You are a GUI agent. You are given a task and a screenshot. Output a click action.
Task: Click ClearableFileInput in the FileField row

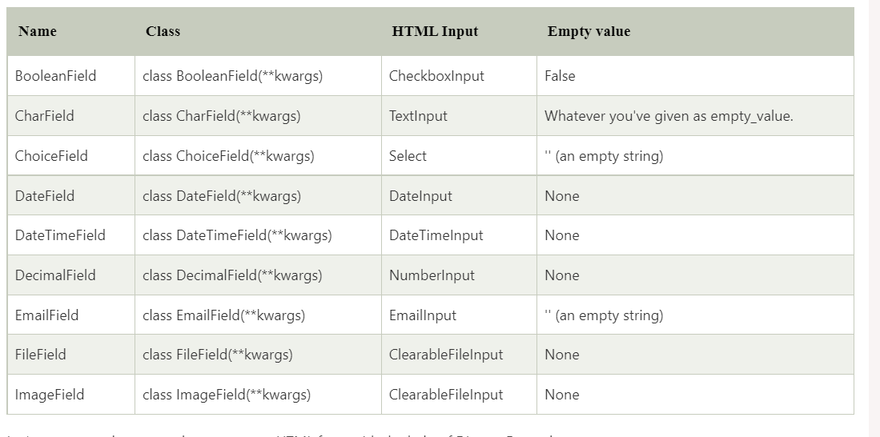[x=446, y=355]
